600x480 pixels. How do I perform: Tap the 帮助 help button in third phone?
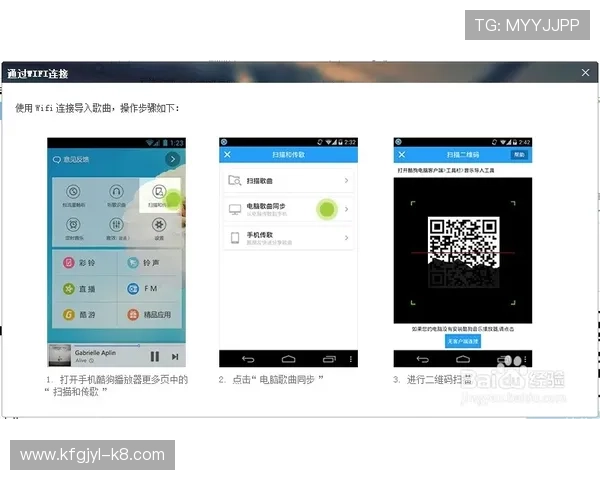tap(519, 155)
